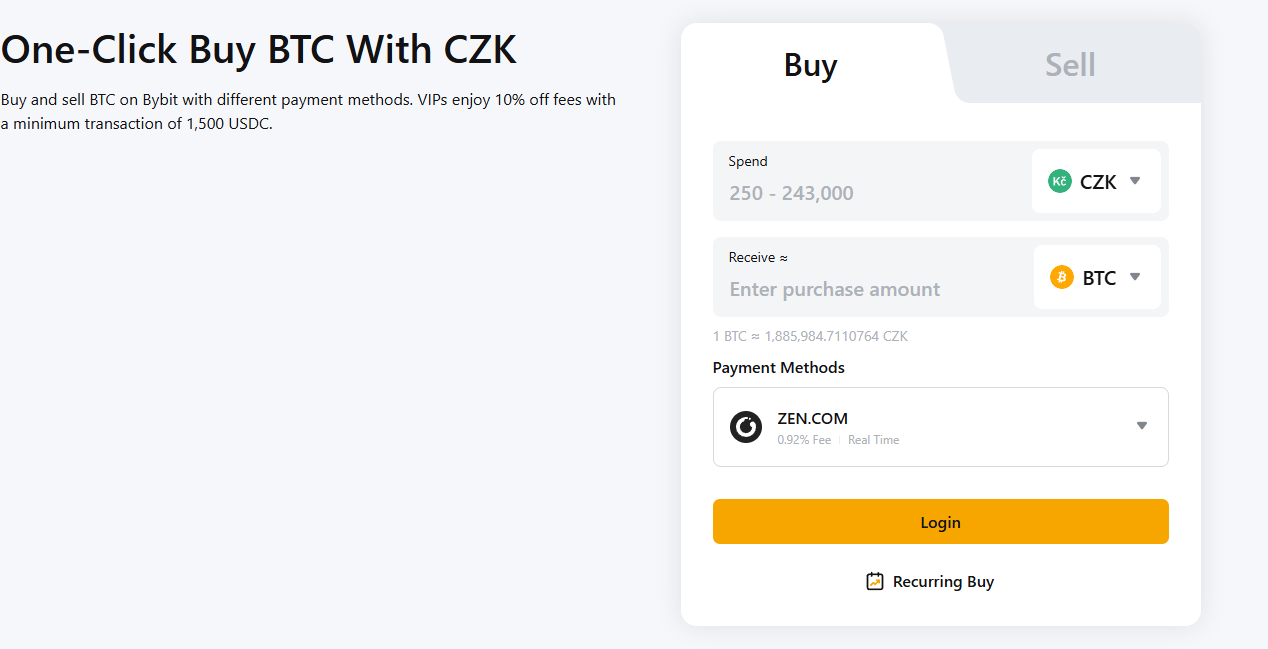Click the ZEN.COM payment logo icon

coord(745,427)
